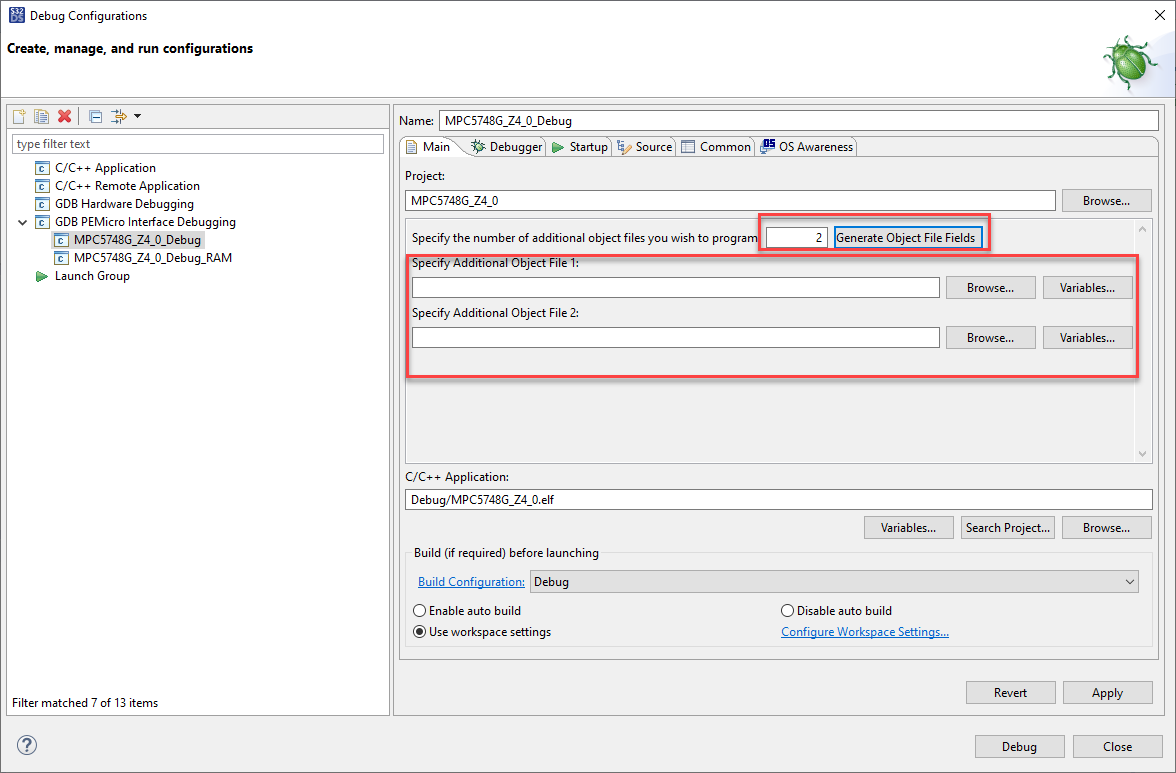Screen dimensions: 1176x773
Task: Click scroll down arrow of object files panel
Action: (1142, 454)
